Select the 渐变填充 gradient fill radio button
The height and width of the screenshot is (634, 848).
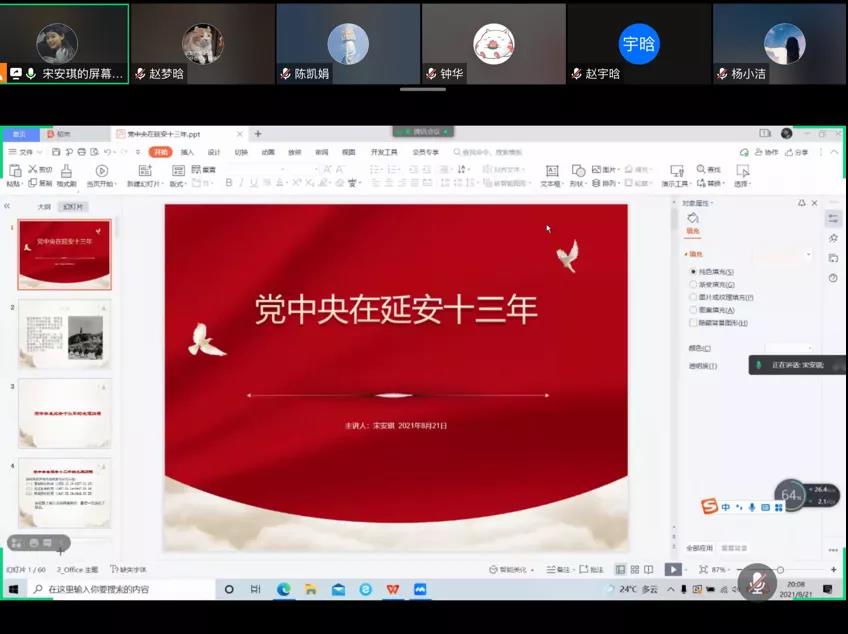pyautogui.click(x=692, y=283)
